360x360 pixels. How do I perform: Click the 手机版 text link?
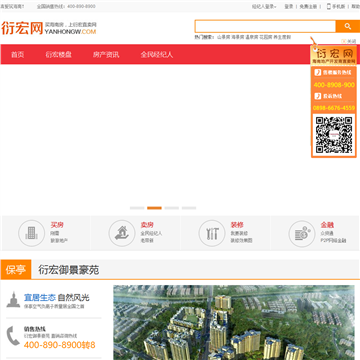(x=338, y=6)
